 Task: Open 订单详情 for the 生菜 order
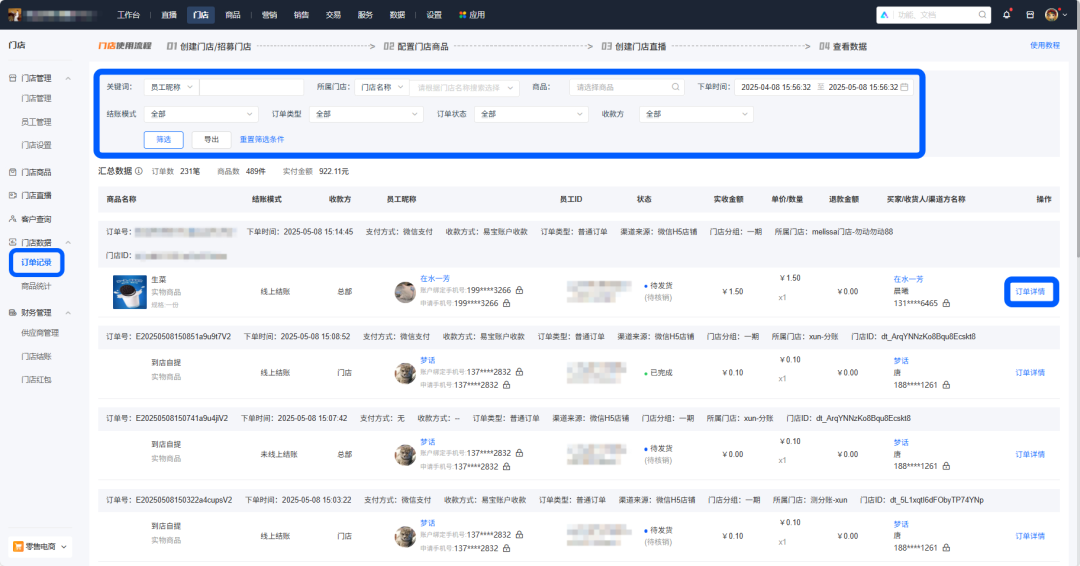click(x=1030, y=291)
